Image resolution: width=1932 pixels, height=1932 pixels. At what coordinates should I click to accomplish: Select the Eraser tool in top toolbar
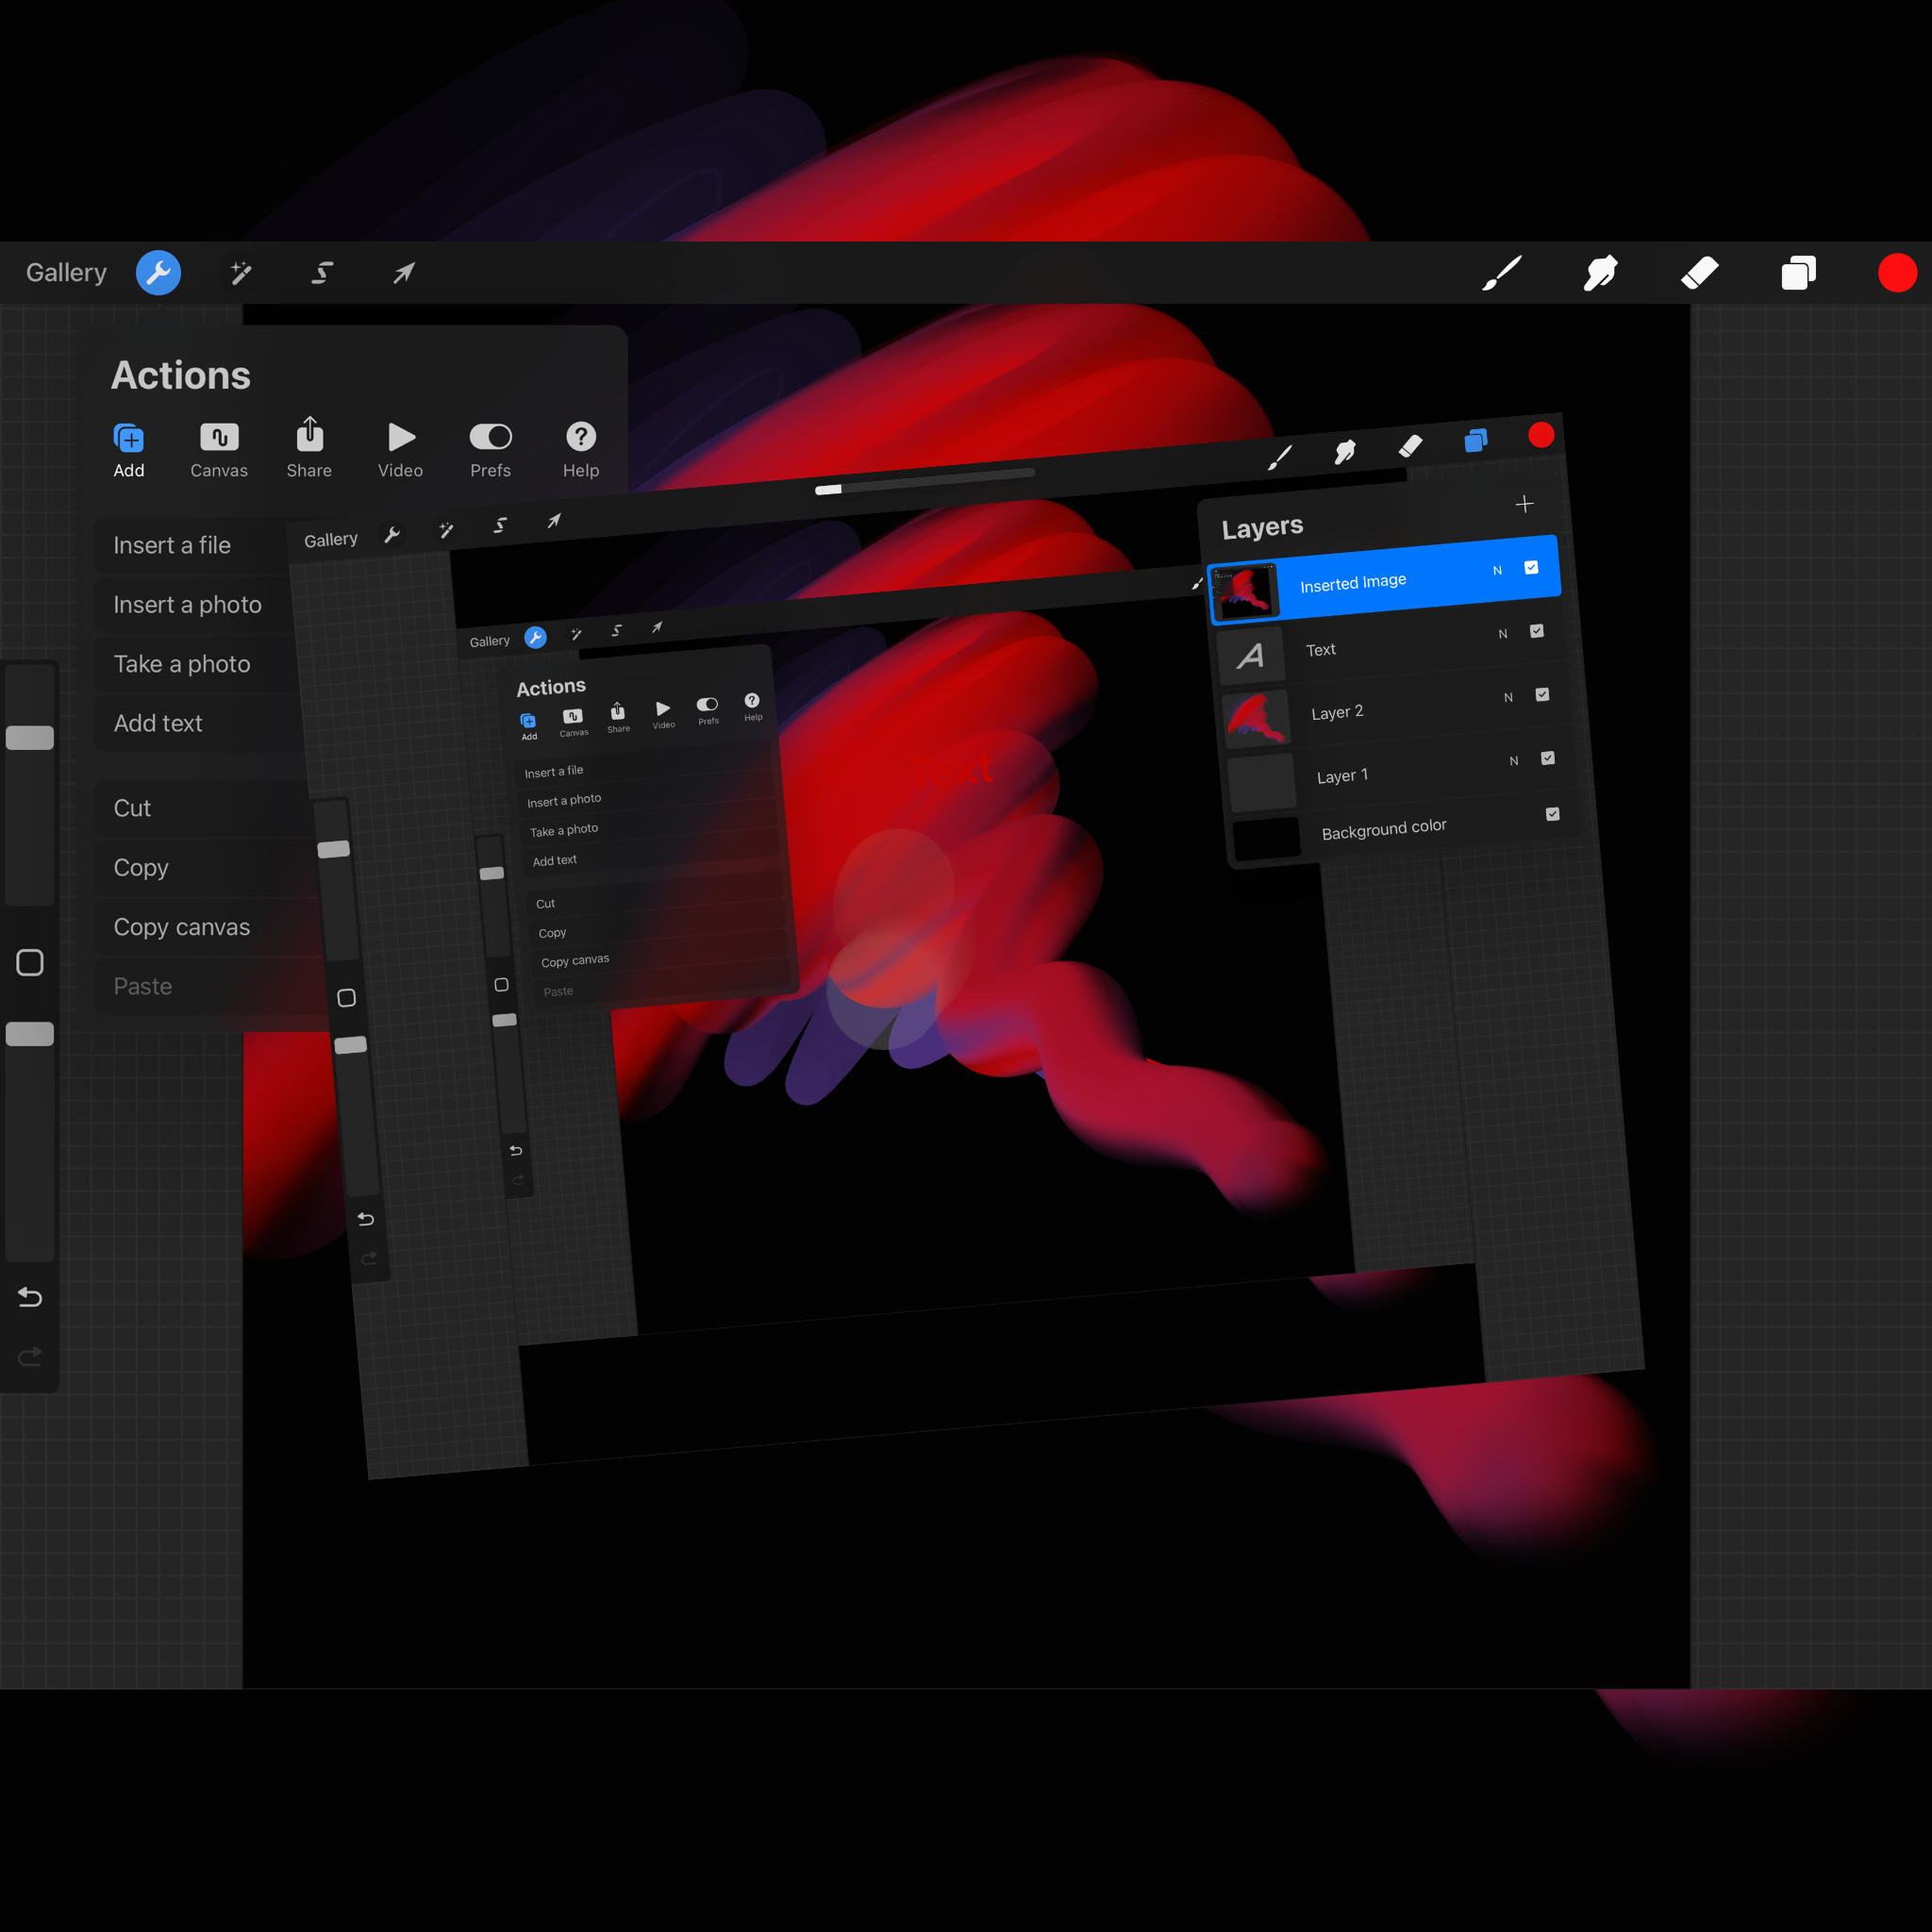tap(1699, 273)
